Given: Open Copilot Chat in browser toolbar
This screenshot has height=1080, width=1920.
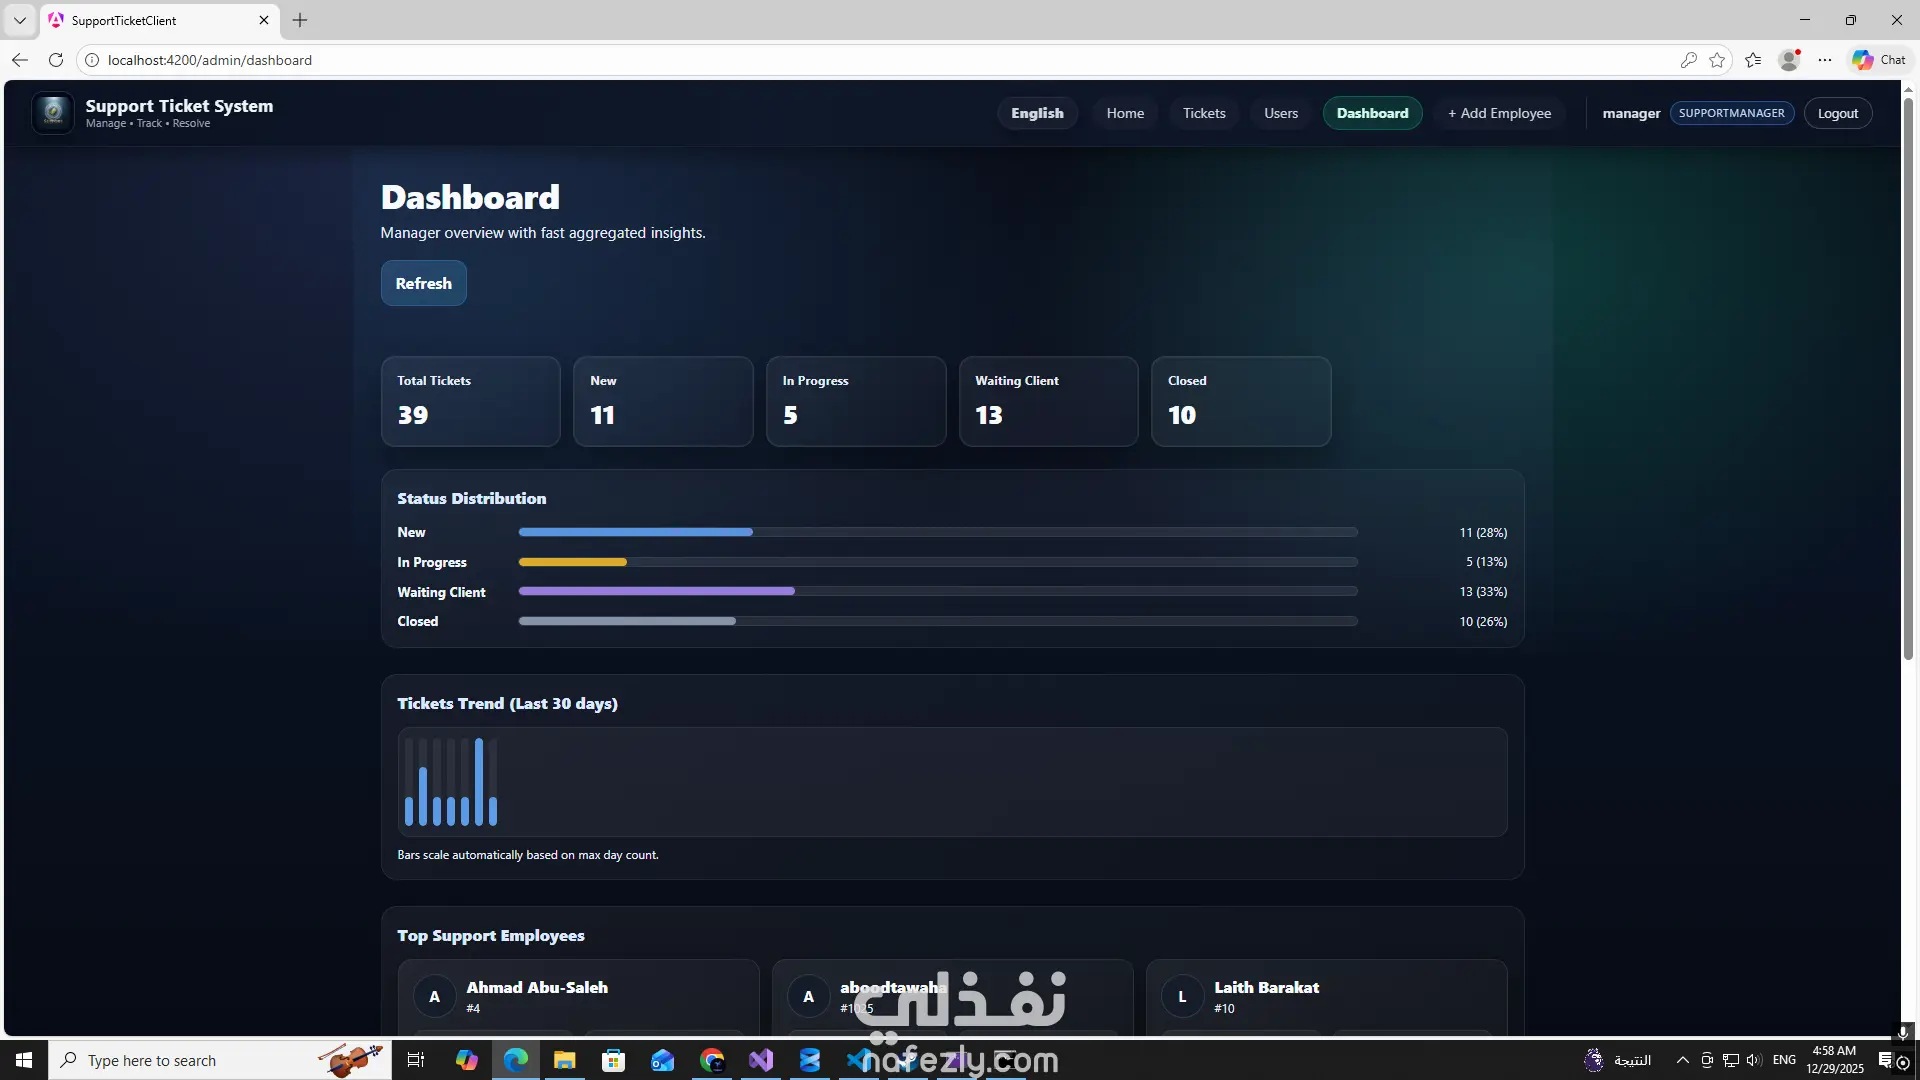Looking at the screenshot, I should [x=1878, y=60].
